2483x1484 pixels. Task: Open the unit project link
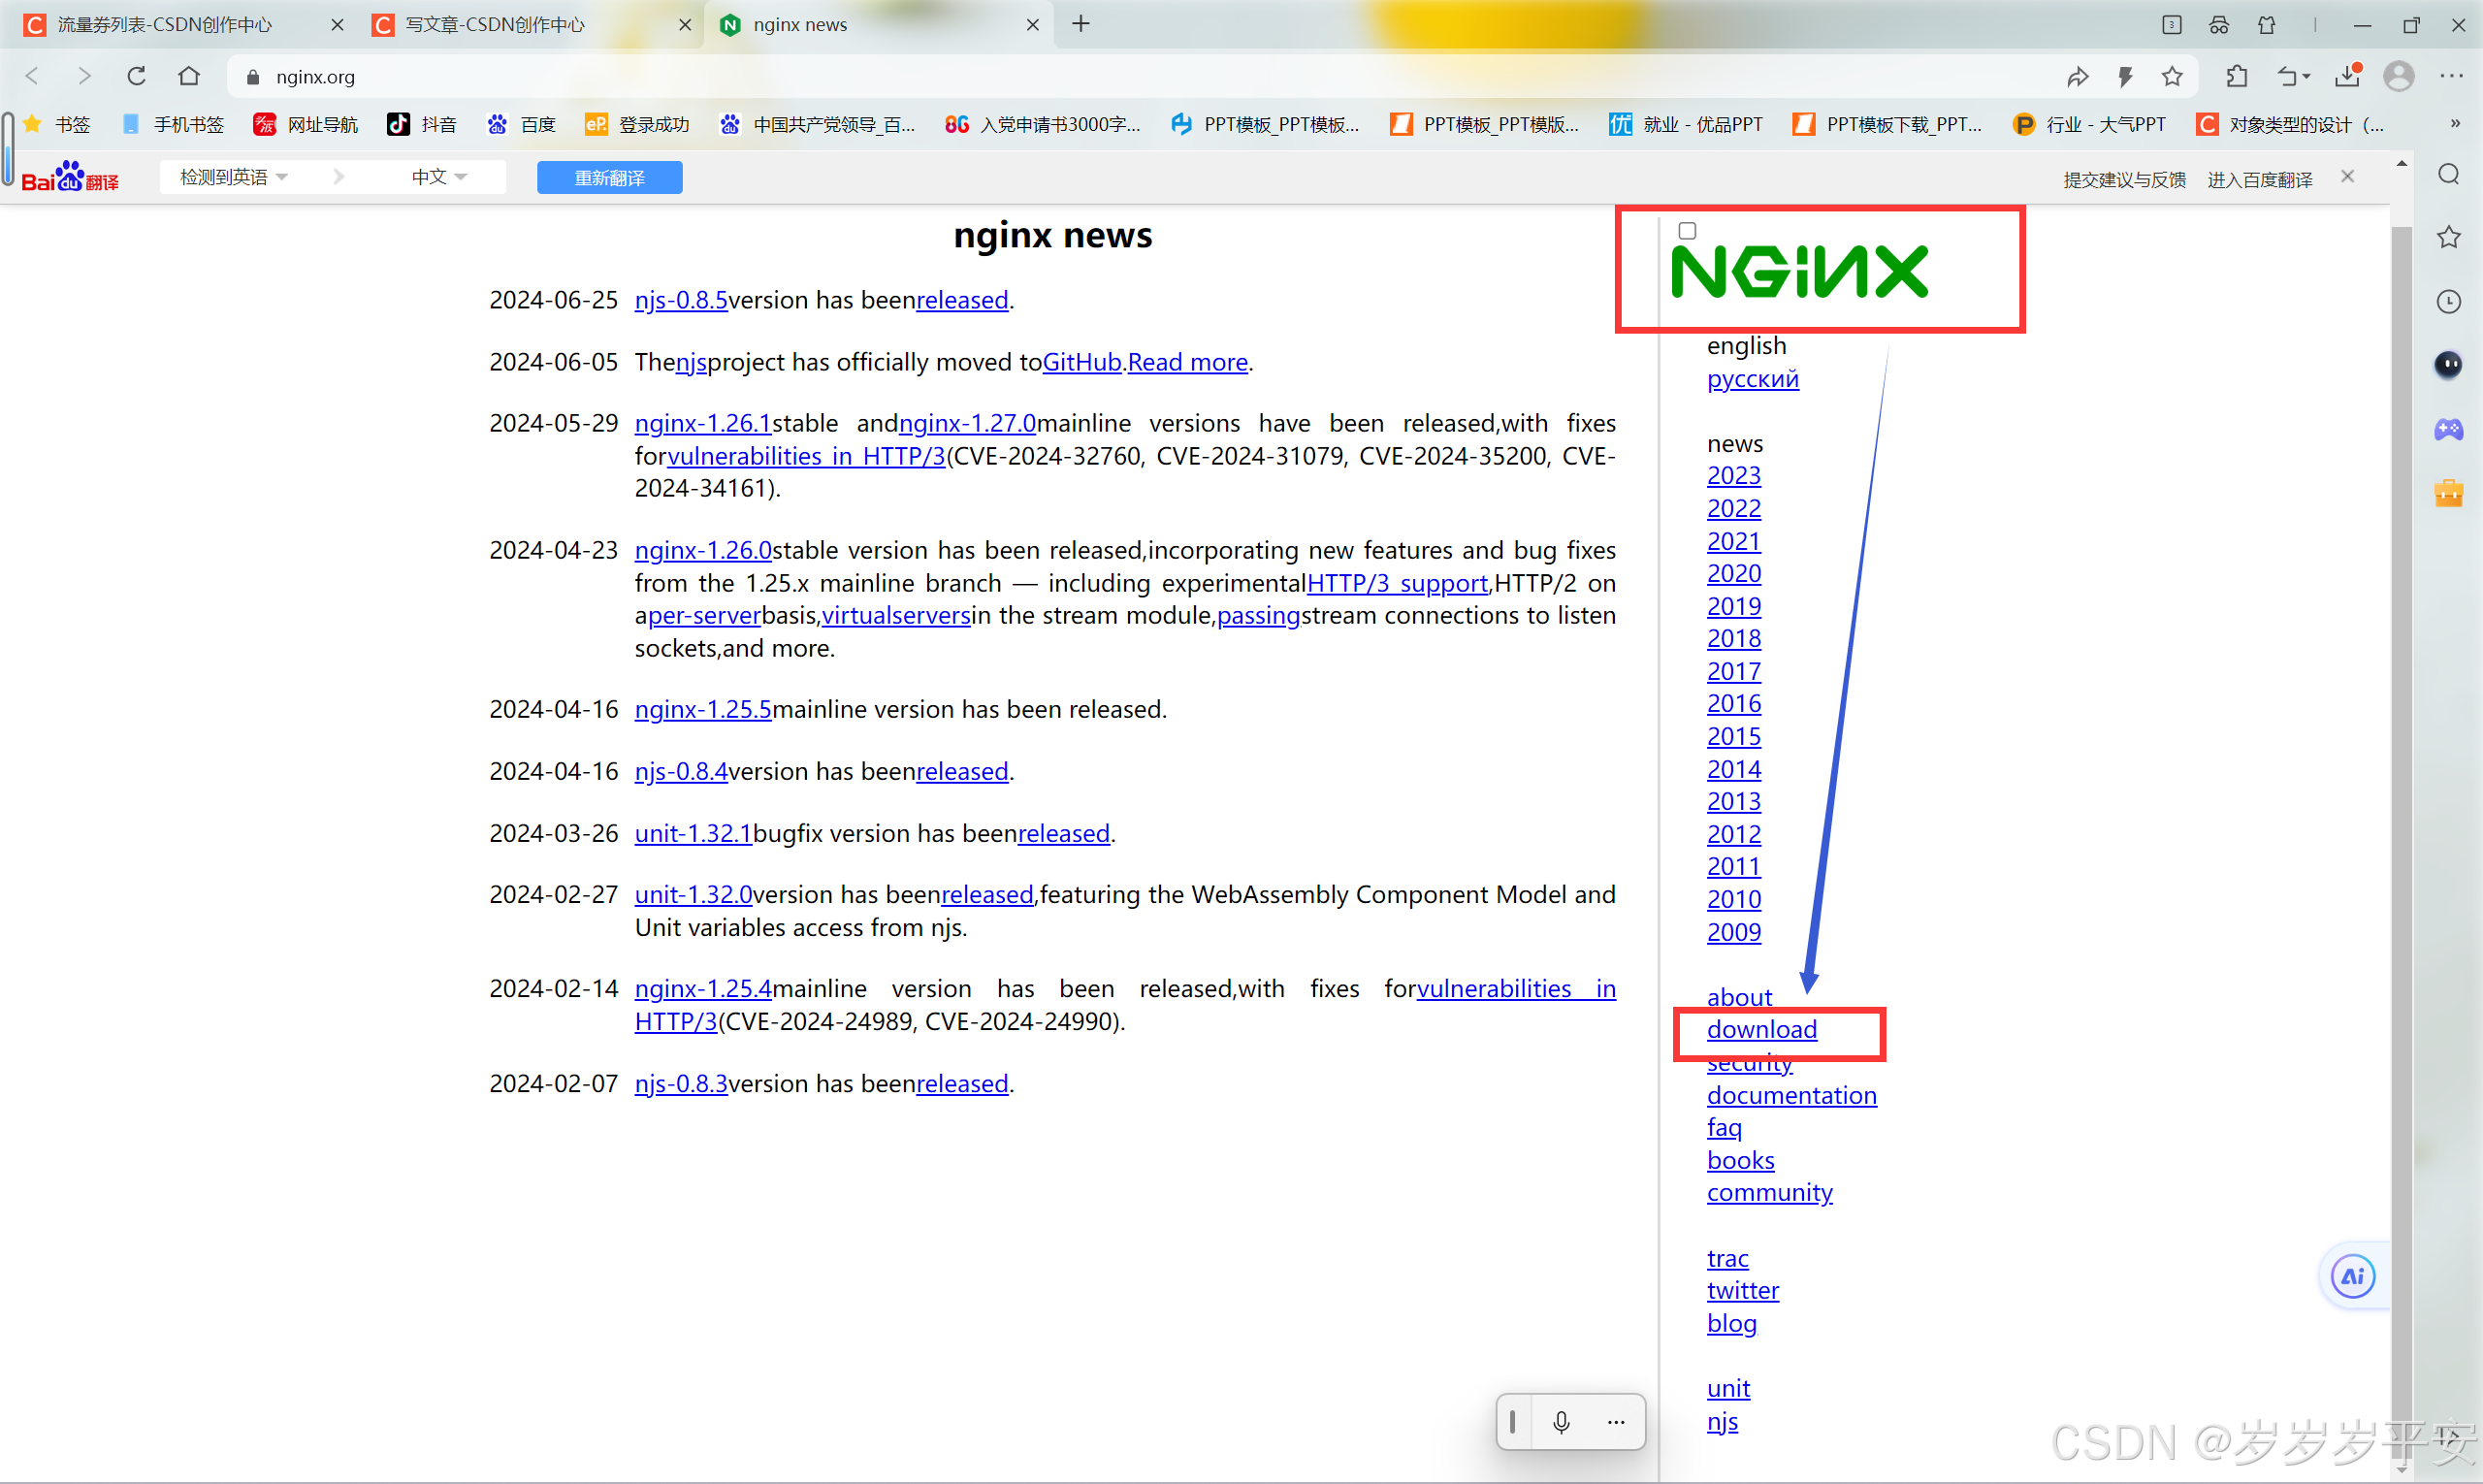[x=1728, y=1388]
